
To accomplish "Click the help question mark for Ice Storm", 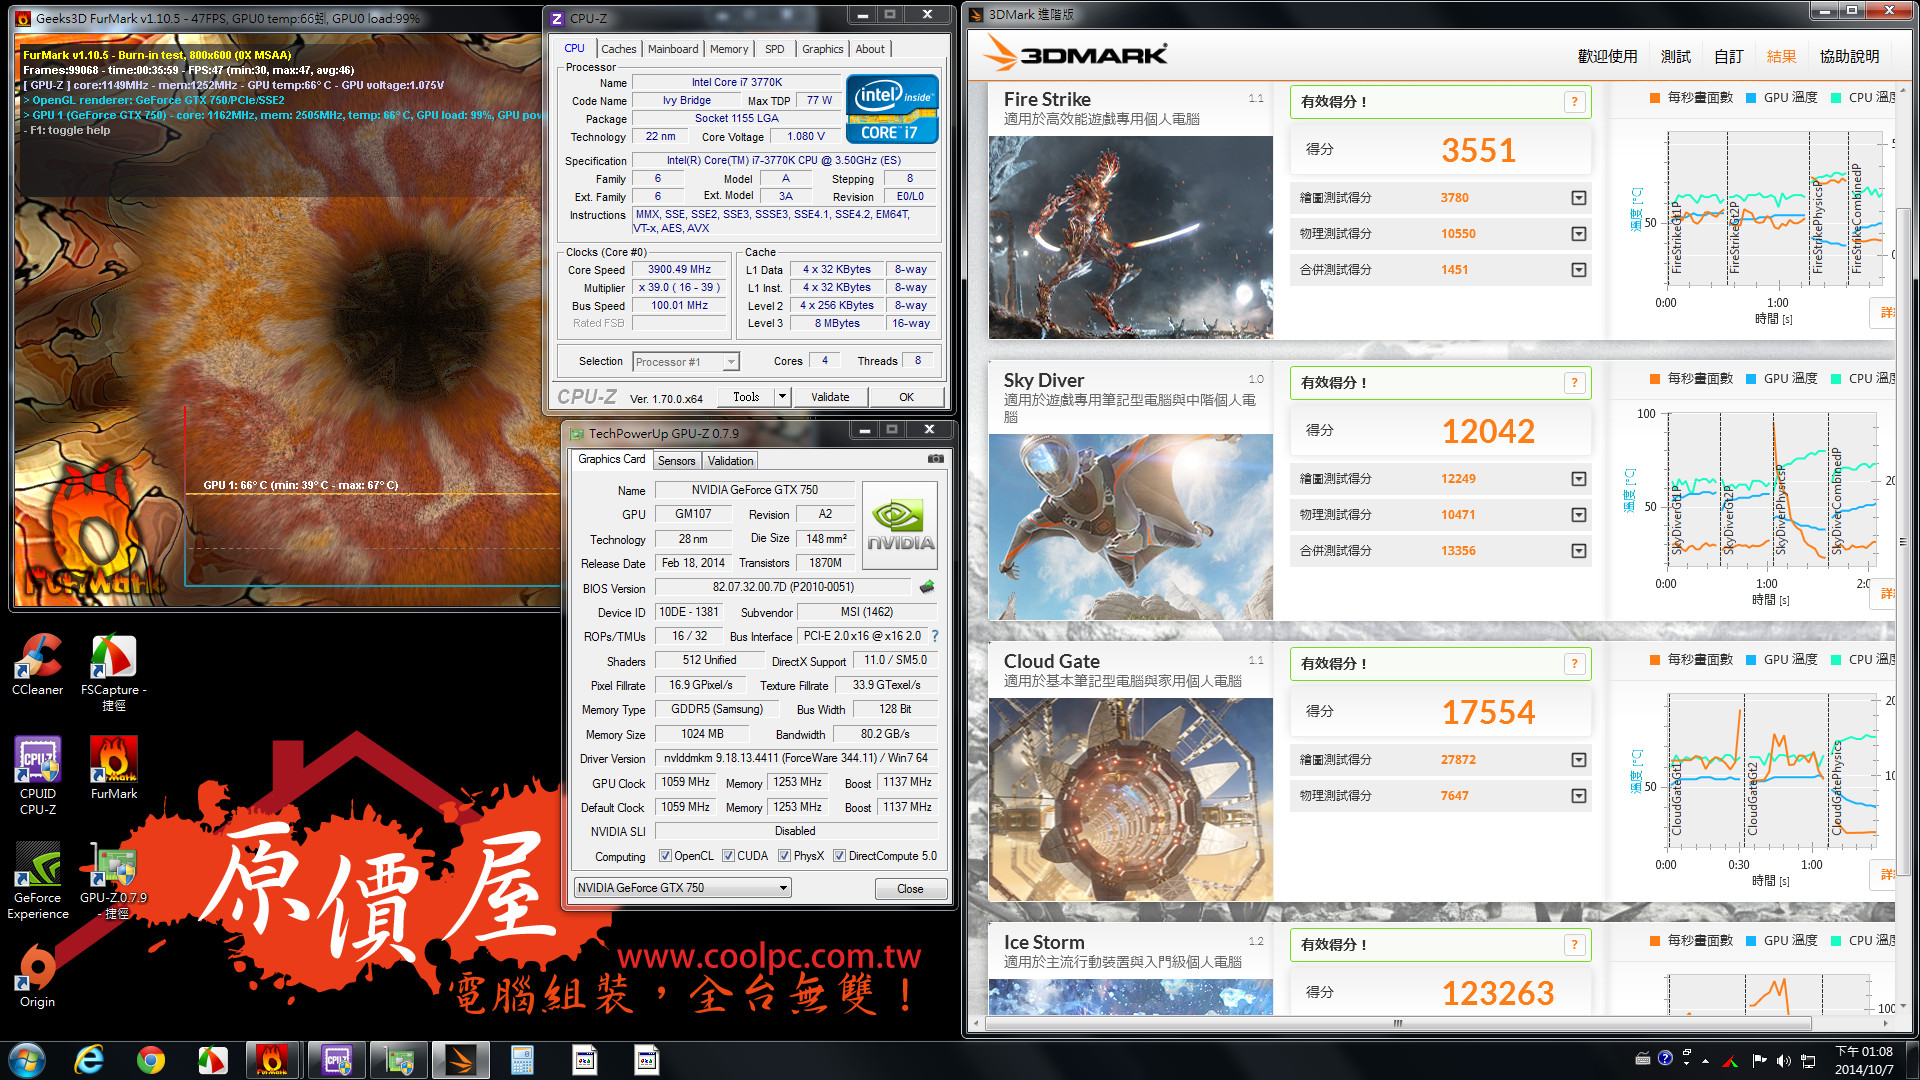I will point(1574,944).
